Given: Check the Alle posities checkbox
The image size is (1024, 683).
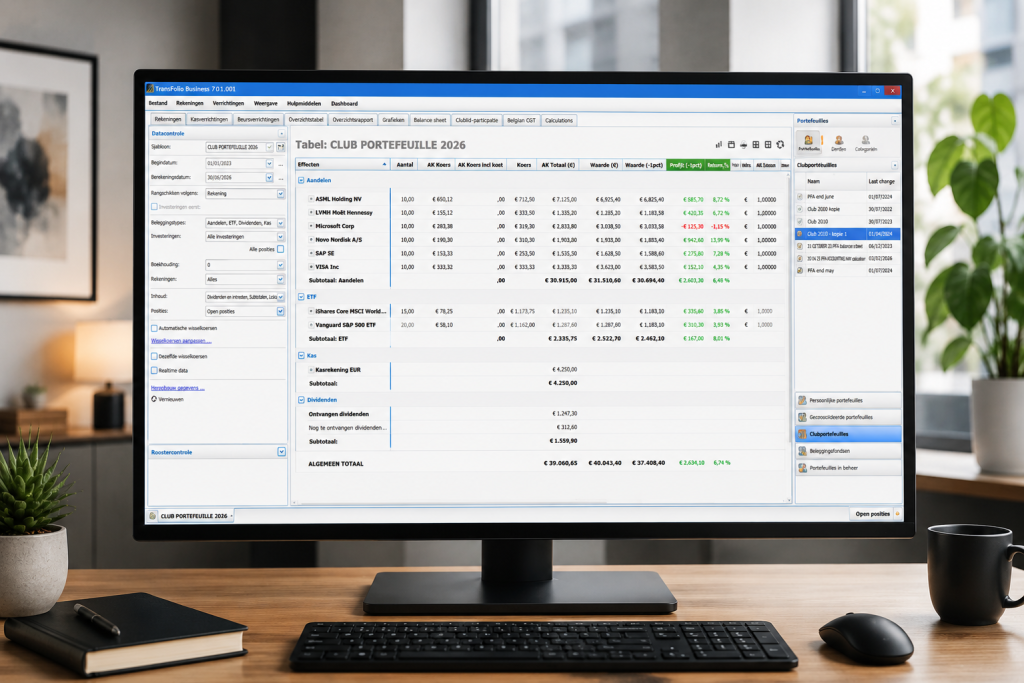Looking at the screenshot, I should click(x=280, y=249).
